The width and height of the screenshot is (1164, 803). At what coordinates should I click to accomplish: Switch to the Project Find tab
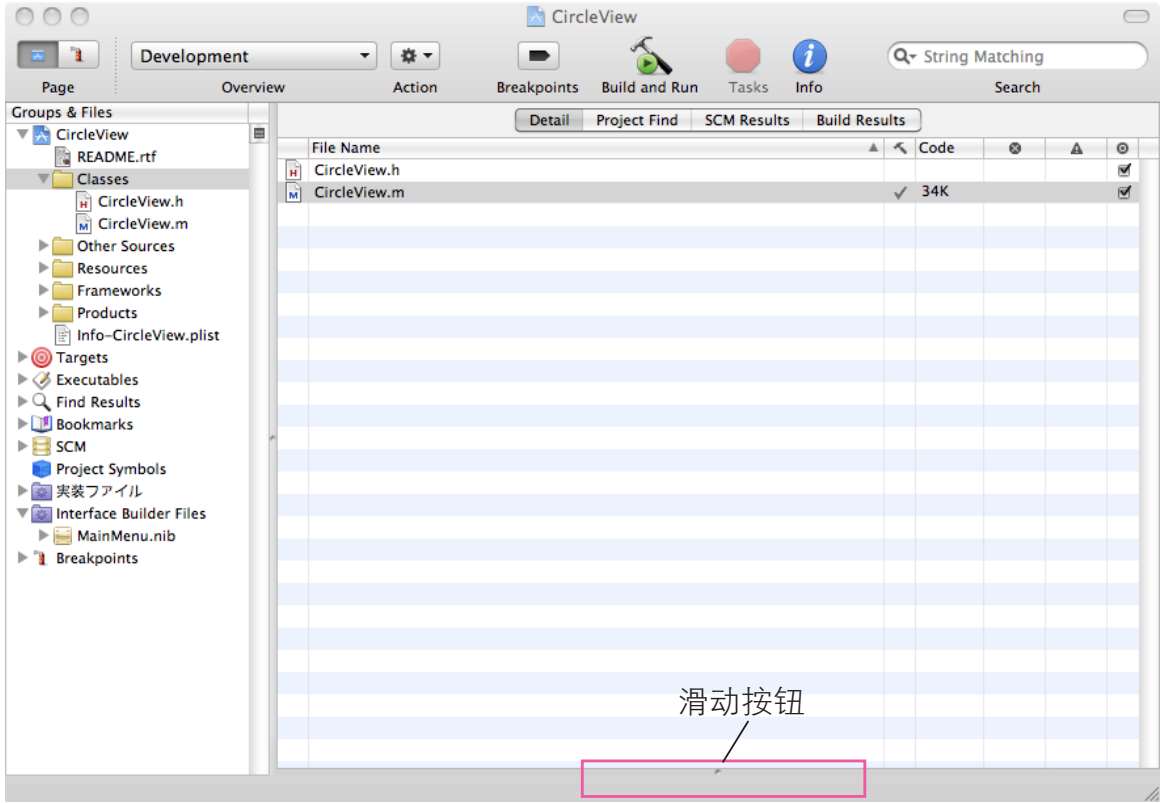[x=637, y=120]
